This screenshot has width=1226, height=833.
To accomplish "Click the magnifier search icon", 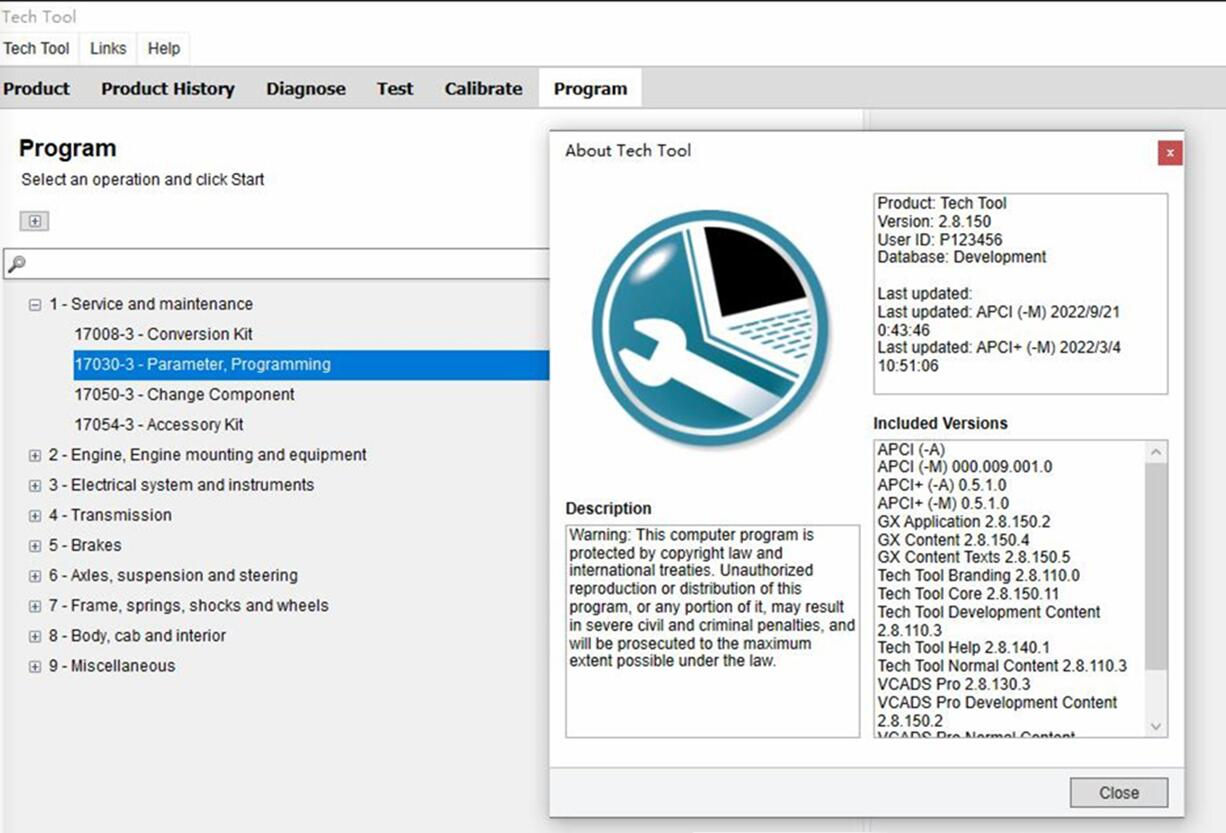I will pos(16,264).
